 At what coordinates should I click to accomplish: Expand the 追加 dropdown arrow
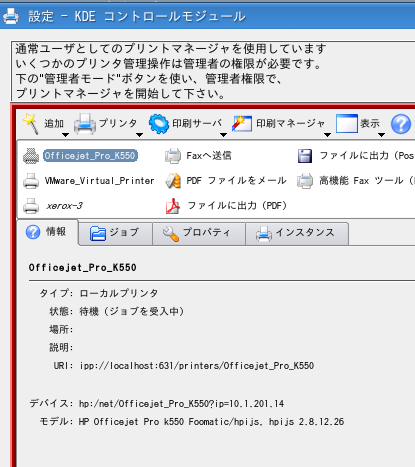coord(66,135)
